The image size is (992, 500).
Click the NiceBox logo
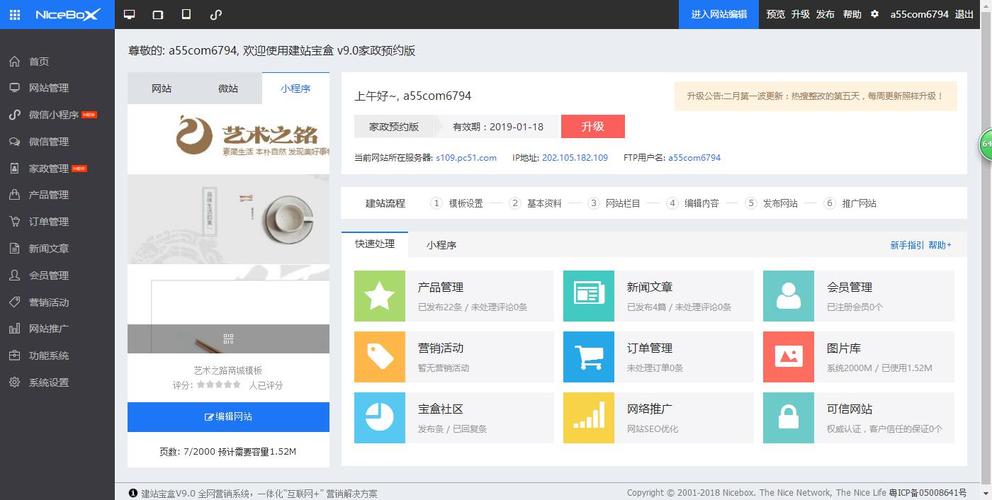(68, 15)
